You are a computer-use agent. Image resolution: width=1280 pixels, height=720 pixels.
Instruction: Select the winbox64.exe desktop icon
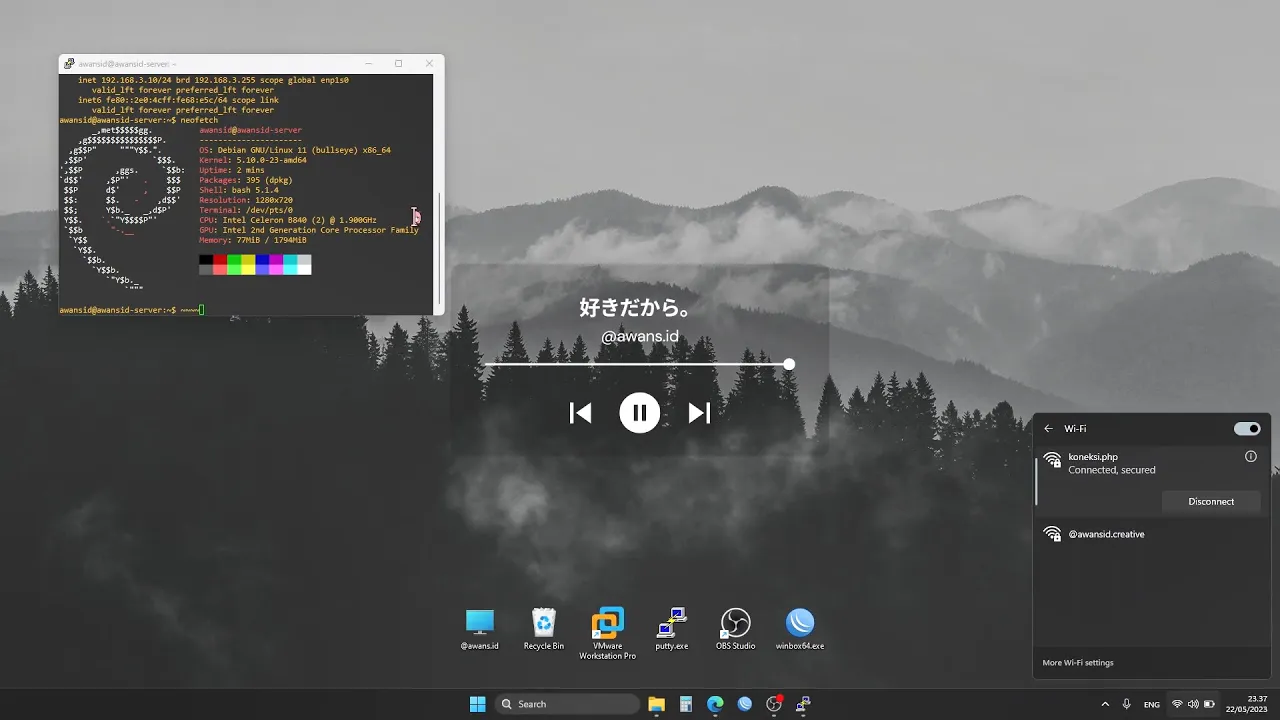pos(800,629)
